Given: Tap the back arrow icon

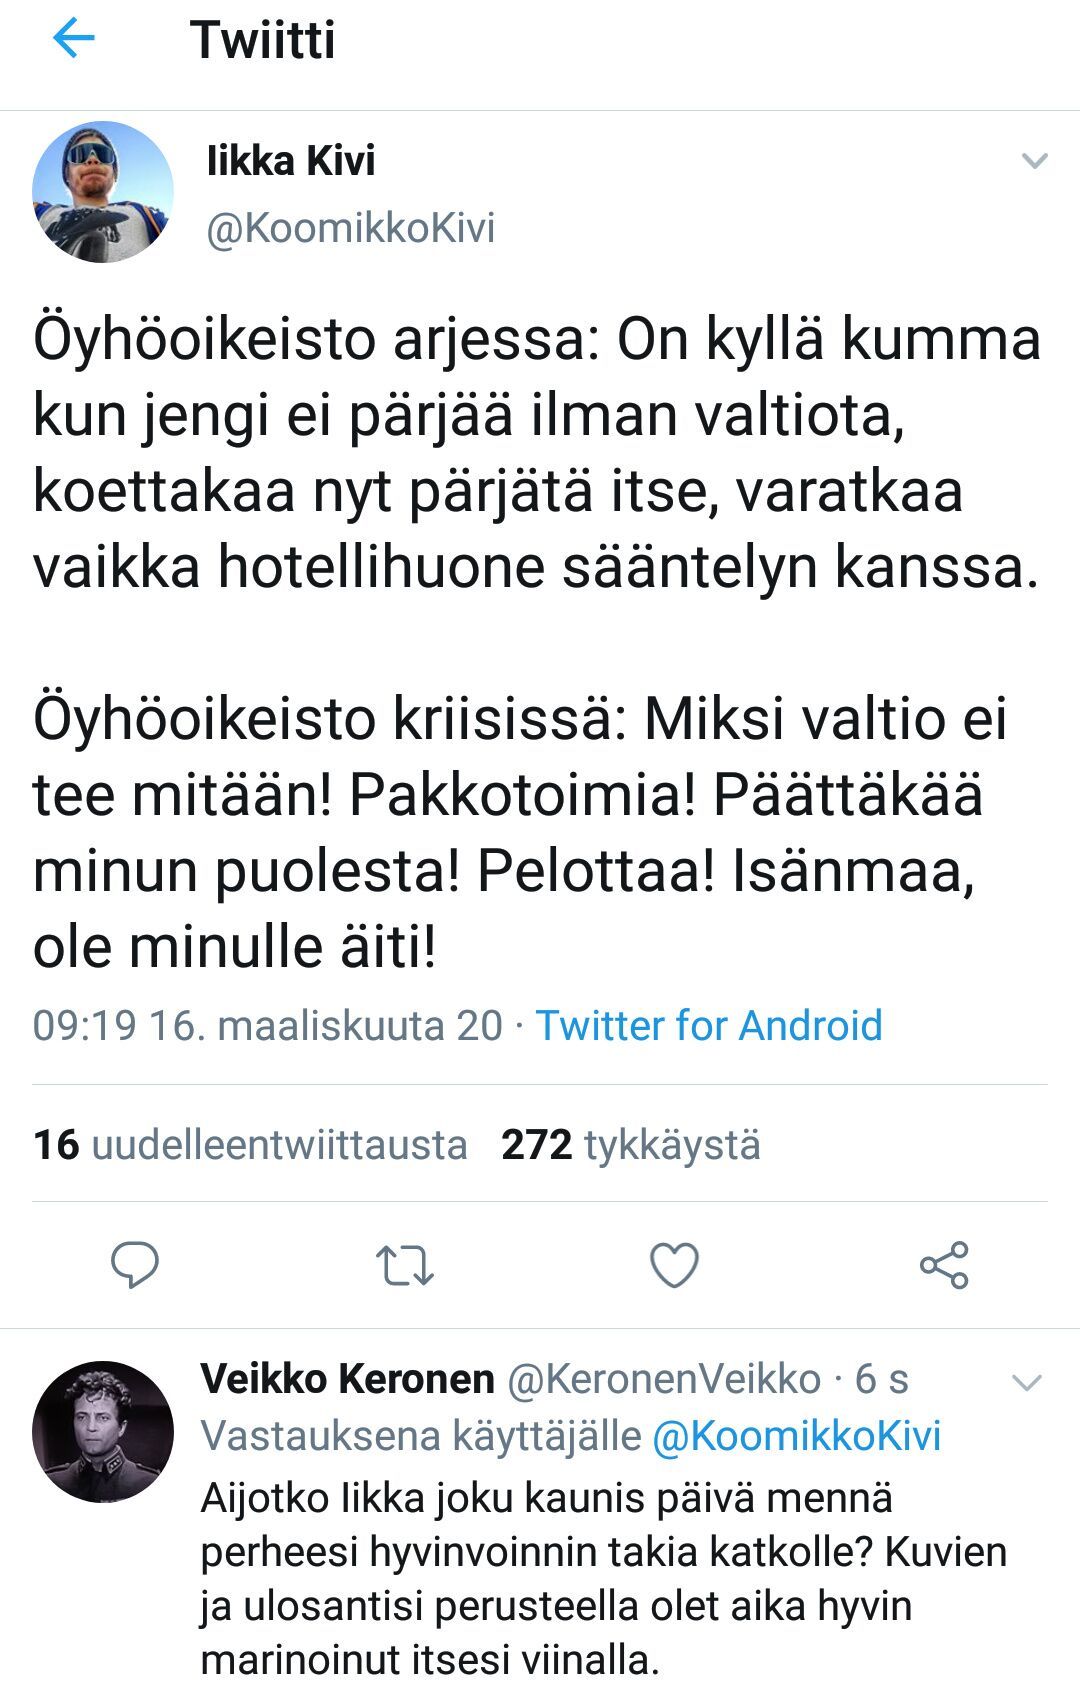Looking at the screenshot, I should click(73, 40).
